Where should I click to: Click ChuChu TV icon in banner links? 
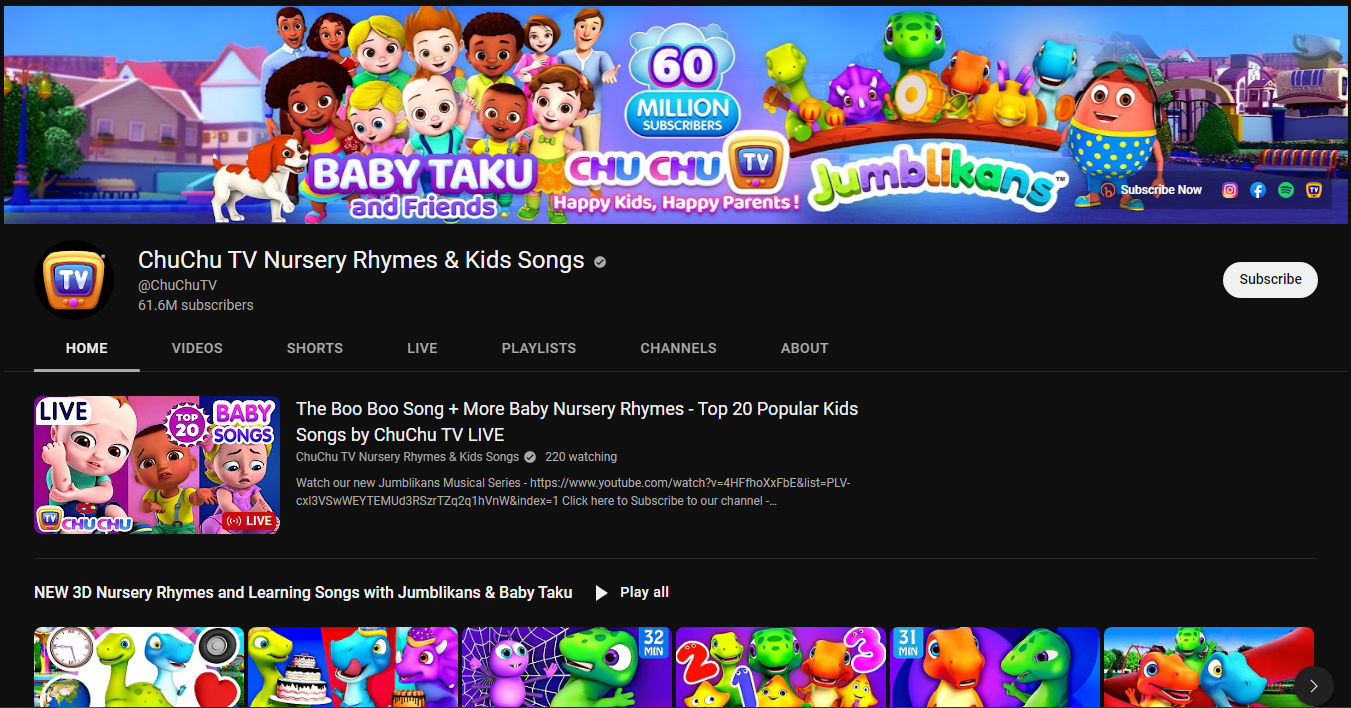pos(1314,190)
